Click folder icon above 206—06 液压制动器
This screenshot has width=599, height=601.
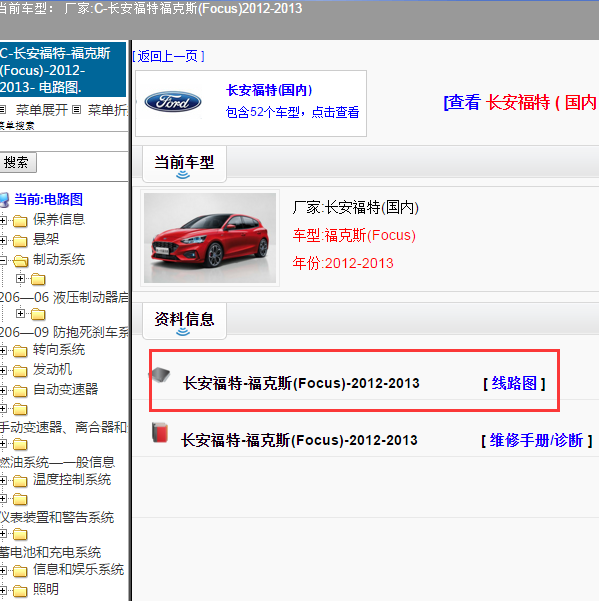pos(38,279)
